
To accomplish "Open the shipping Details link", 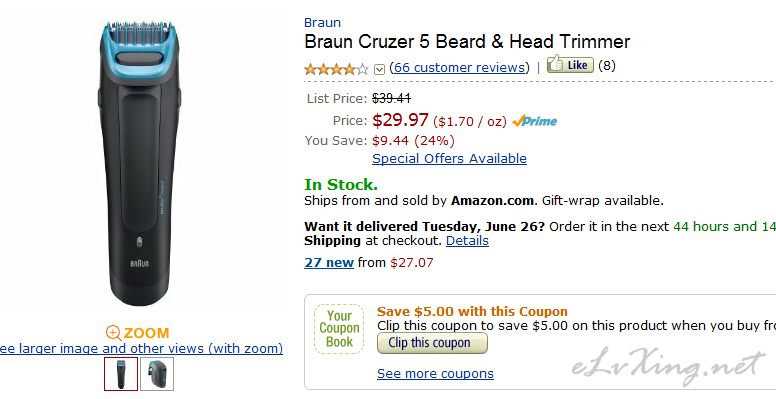I will [467, 241].
